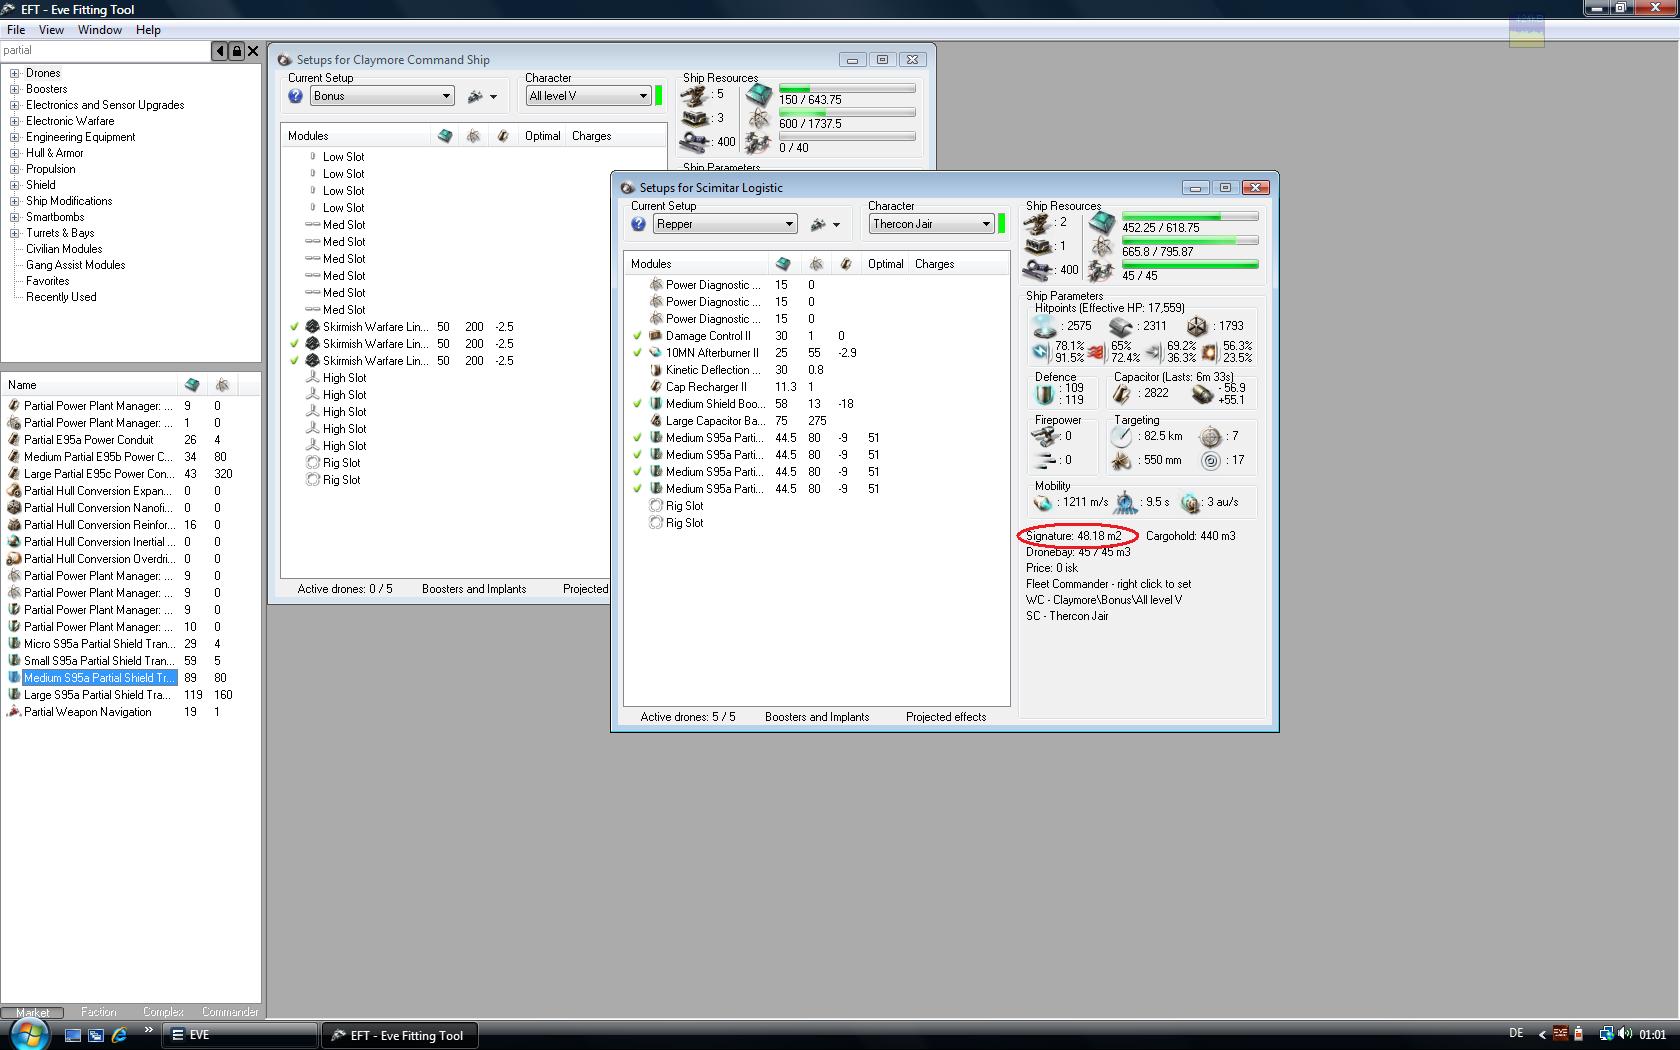The image size is (1680, 1050).
Task: Deactivate the 10MN Afterburner II module
Action: (637, 353)
